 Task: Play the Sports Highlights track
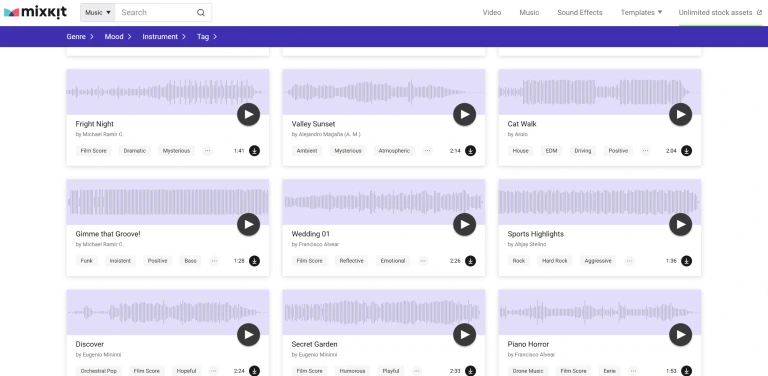[x=680, y=225]
